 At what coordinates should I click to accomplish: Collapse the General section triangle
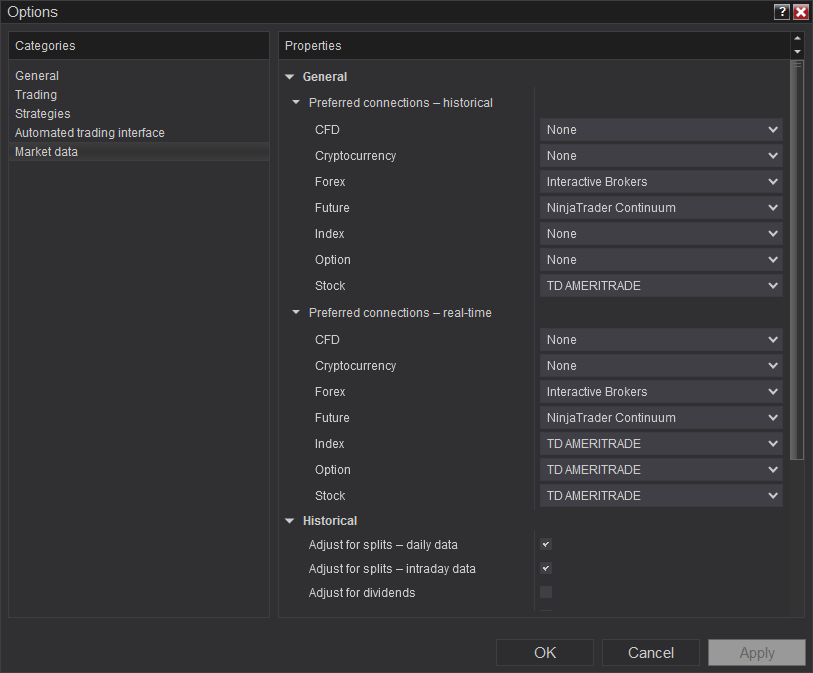(x=290, y=77)
